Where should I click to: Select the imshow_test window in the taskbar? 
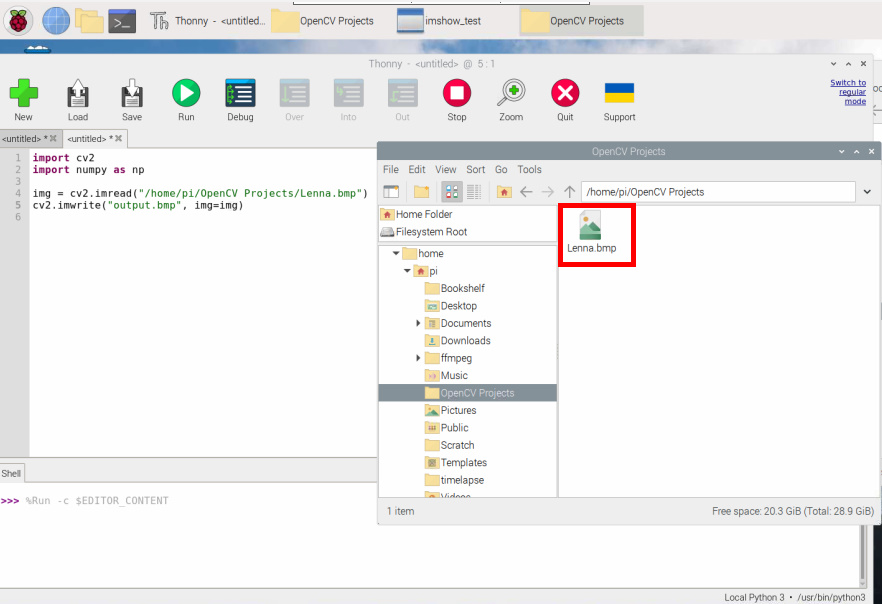[439, 21]
